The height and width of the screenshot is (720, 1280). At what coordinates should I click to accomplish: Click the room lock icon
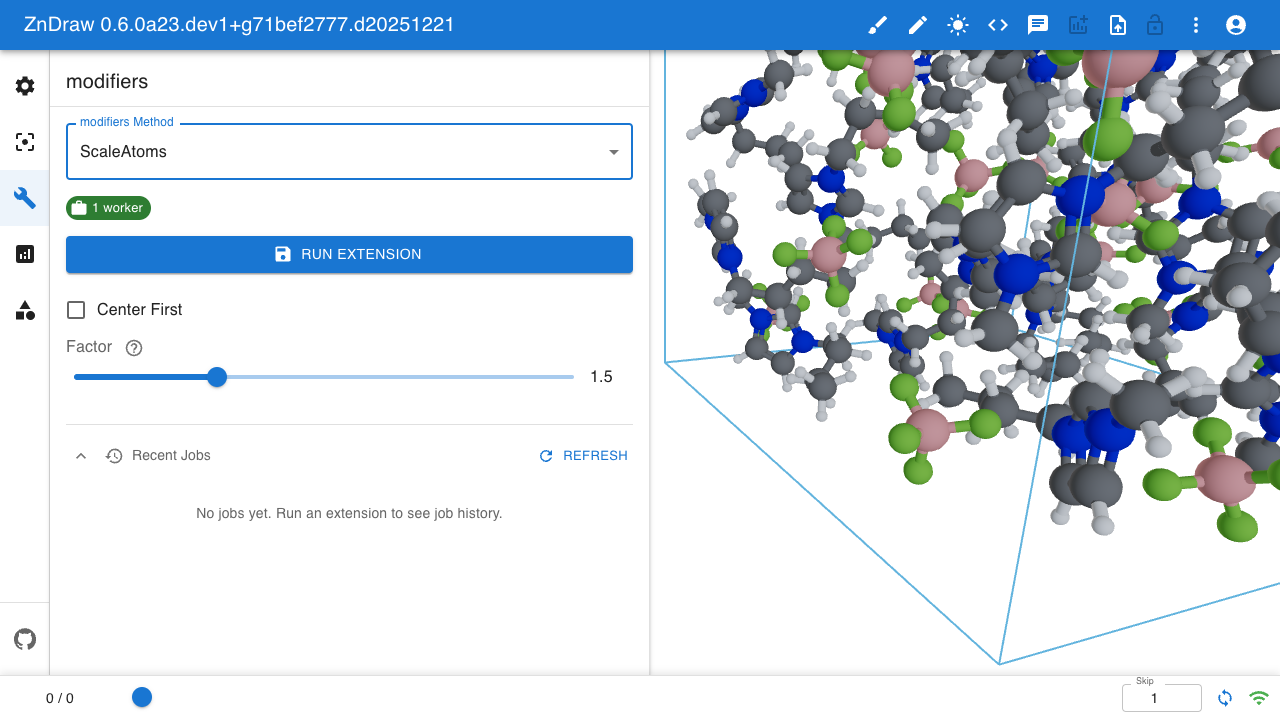pos(1155,25)
